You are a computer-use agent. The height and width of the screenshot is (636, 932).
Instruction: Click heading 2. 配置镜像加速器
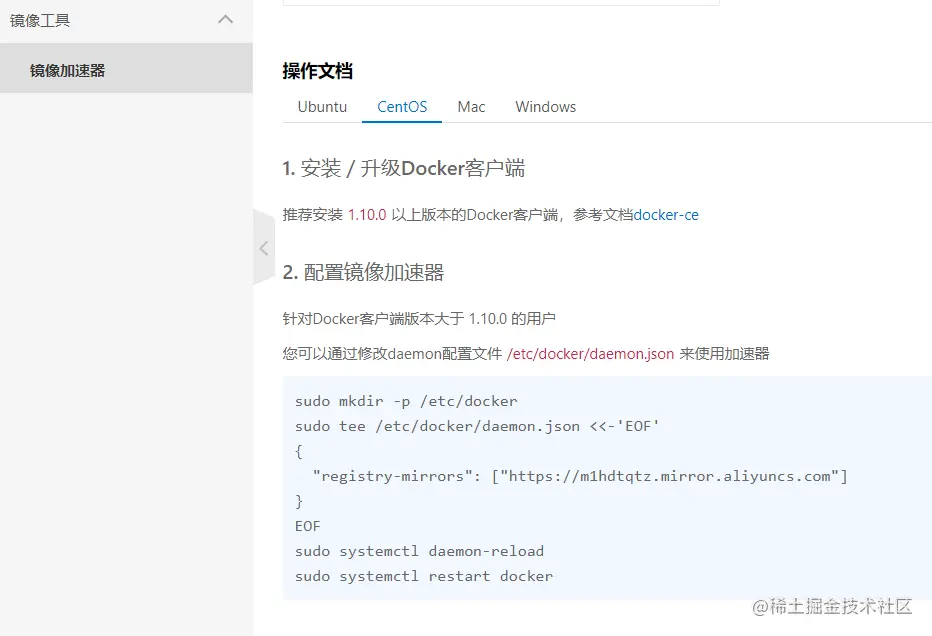tap(363, 272)
